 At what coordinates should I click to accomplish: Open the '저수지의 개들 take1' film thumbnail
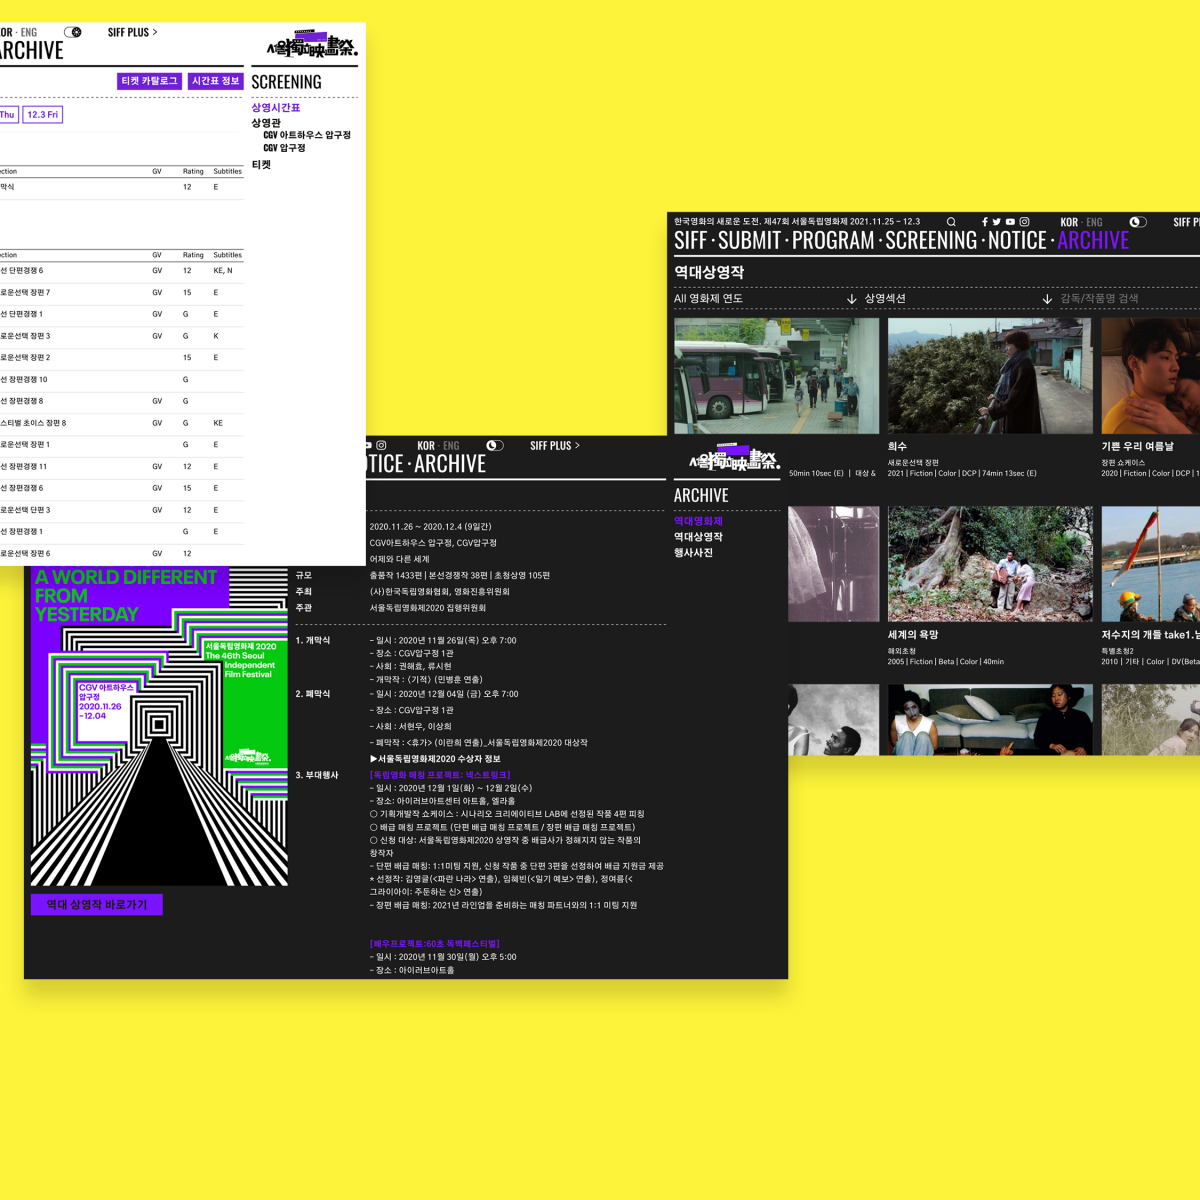1150,564
